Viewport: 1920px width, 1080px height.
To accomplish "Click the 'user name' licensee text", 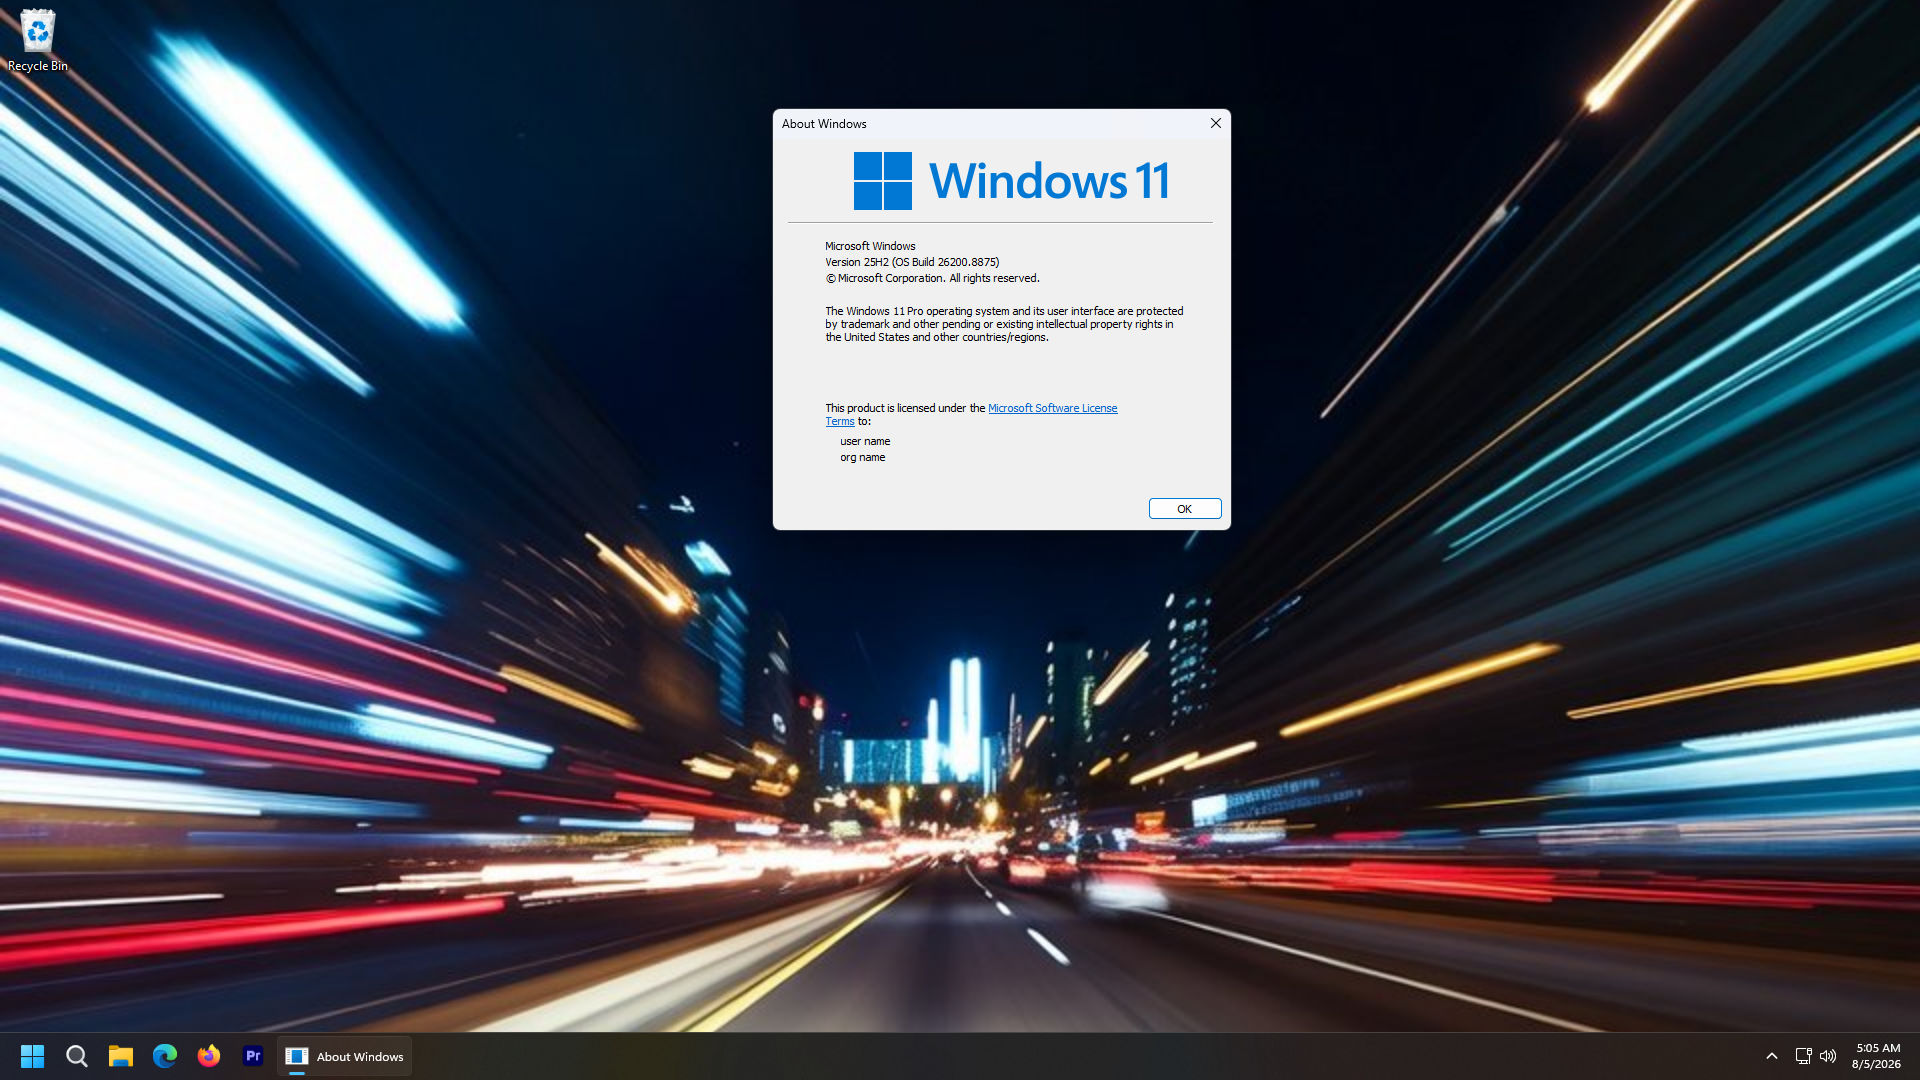I will tap(865, 441).
